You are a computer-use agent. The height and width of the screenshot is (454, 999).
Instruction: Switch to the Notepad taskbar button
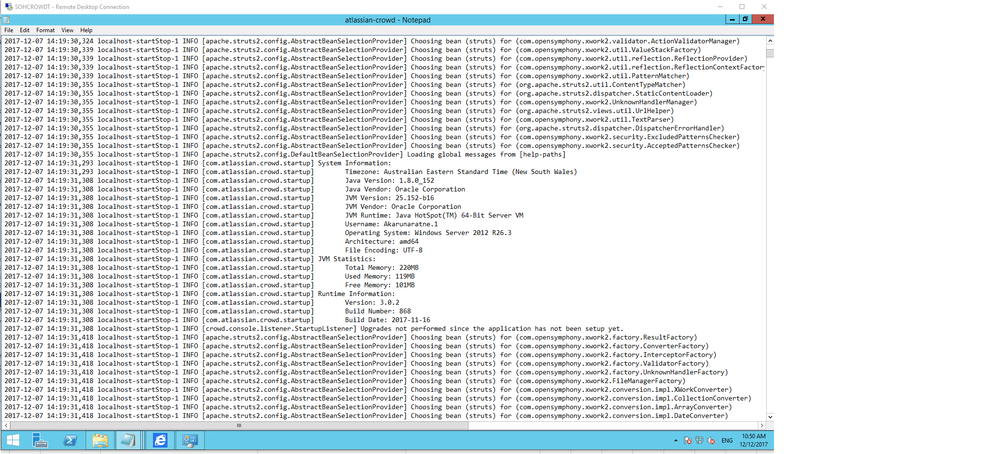[x=129, y=440]
